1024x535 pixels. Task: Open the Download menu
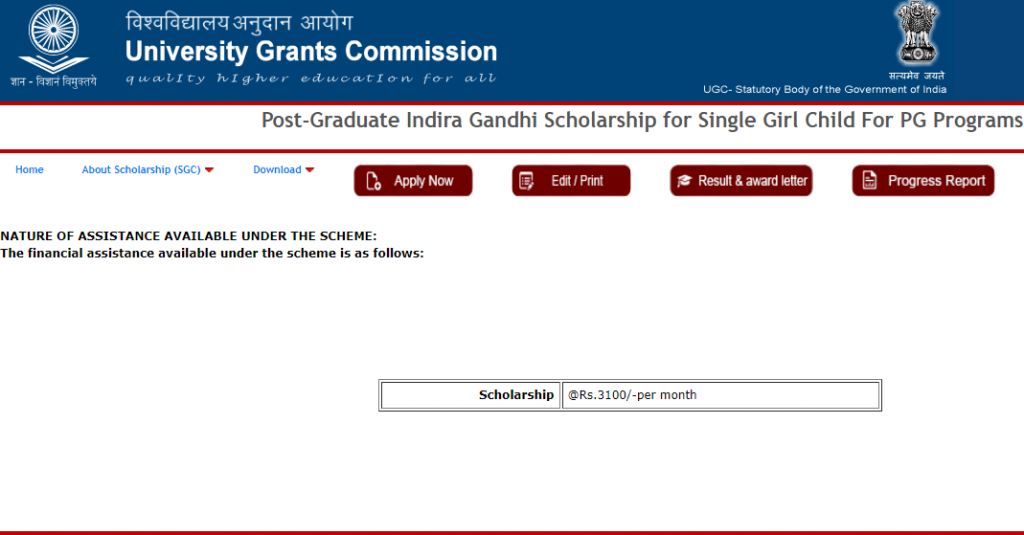[x=277, y=170]
